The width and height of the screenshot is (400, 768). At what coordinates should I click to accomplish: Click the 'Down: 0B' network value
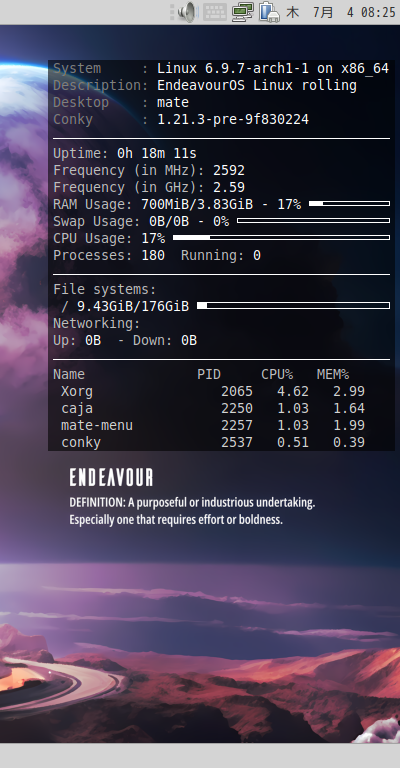tap(165, 340)
